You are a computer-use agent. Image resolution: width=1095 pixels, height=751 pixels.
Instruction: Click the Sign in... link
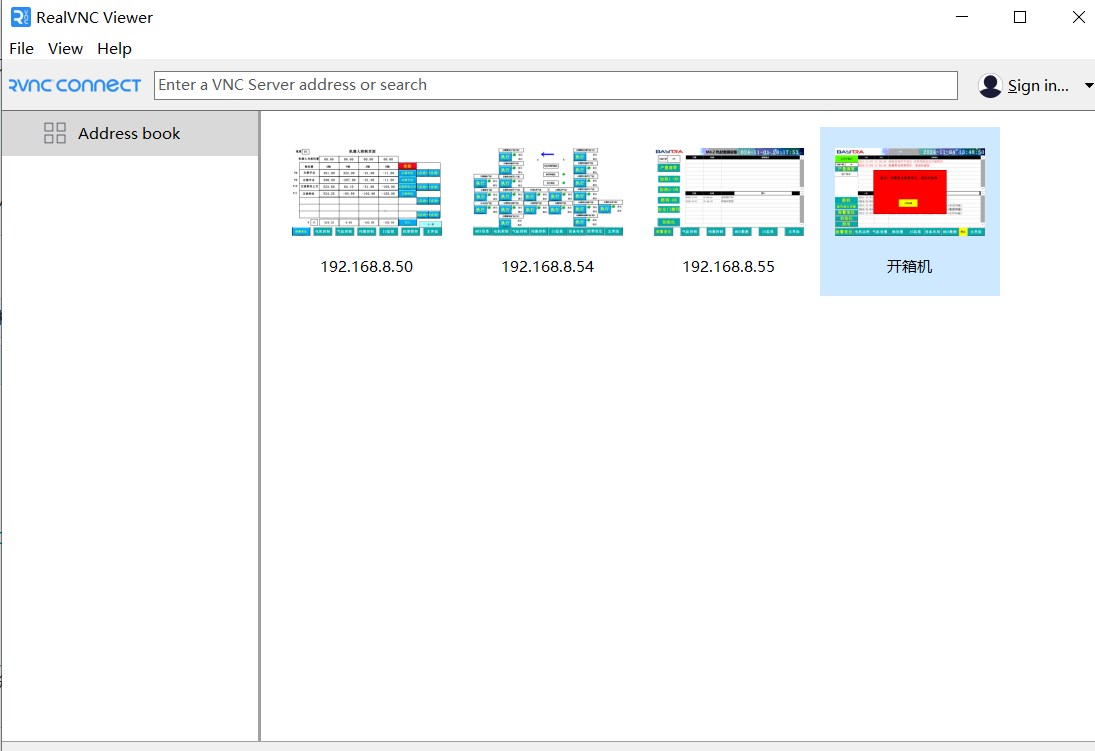point(1038,86)
